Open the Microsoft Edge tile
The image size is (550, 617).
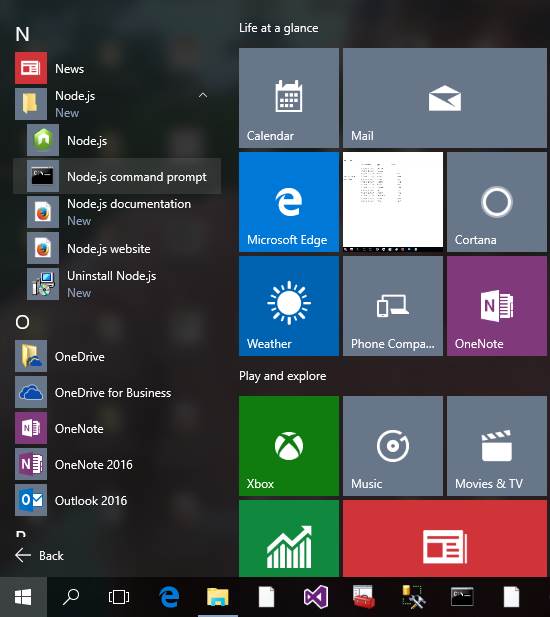289,202
